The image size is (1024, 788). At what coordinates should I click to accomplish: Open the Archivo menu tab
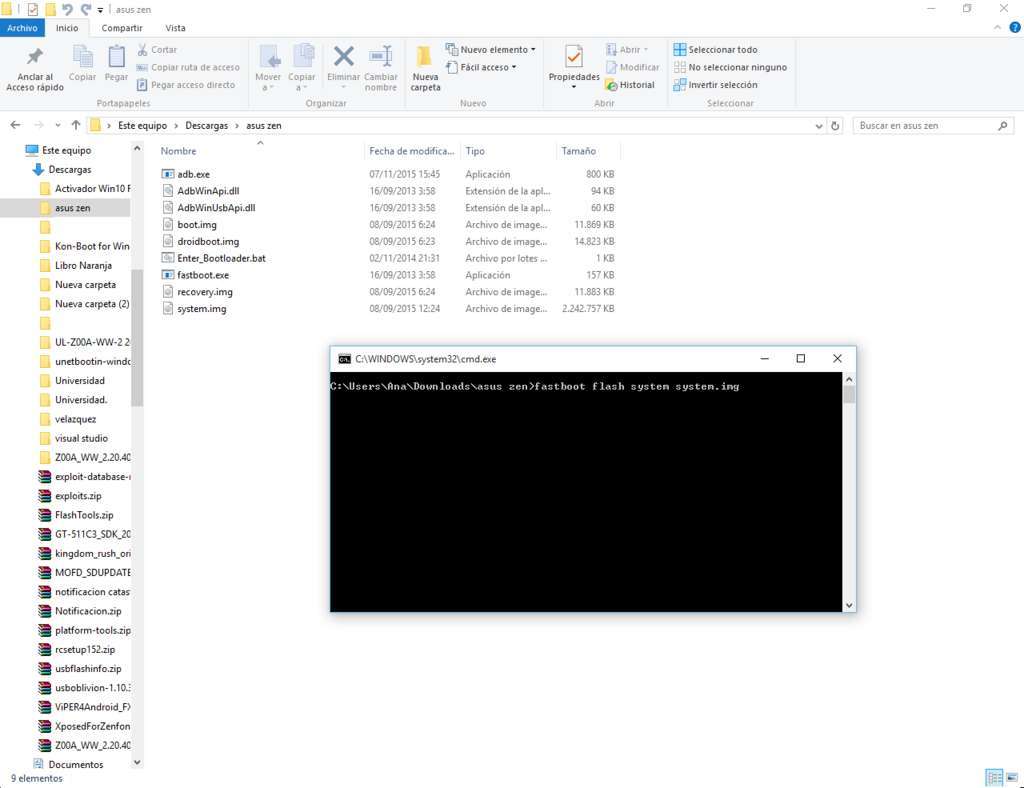[x=22, y=28]
